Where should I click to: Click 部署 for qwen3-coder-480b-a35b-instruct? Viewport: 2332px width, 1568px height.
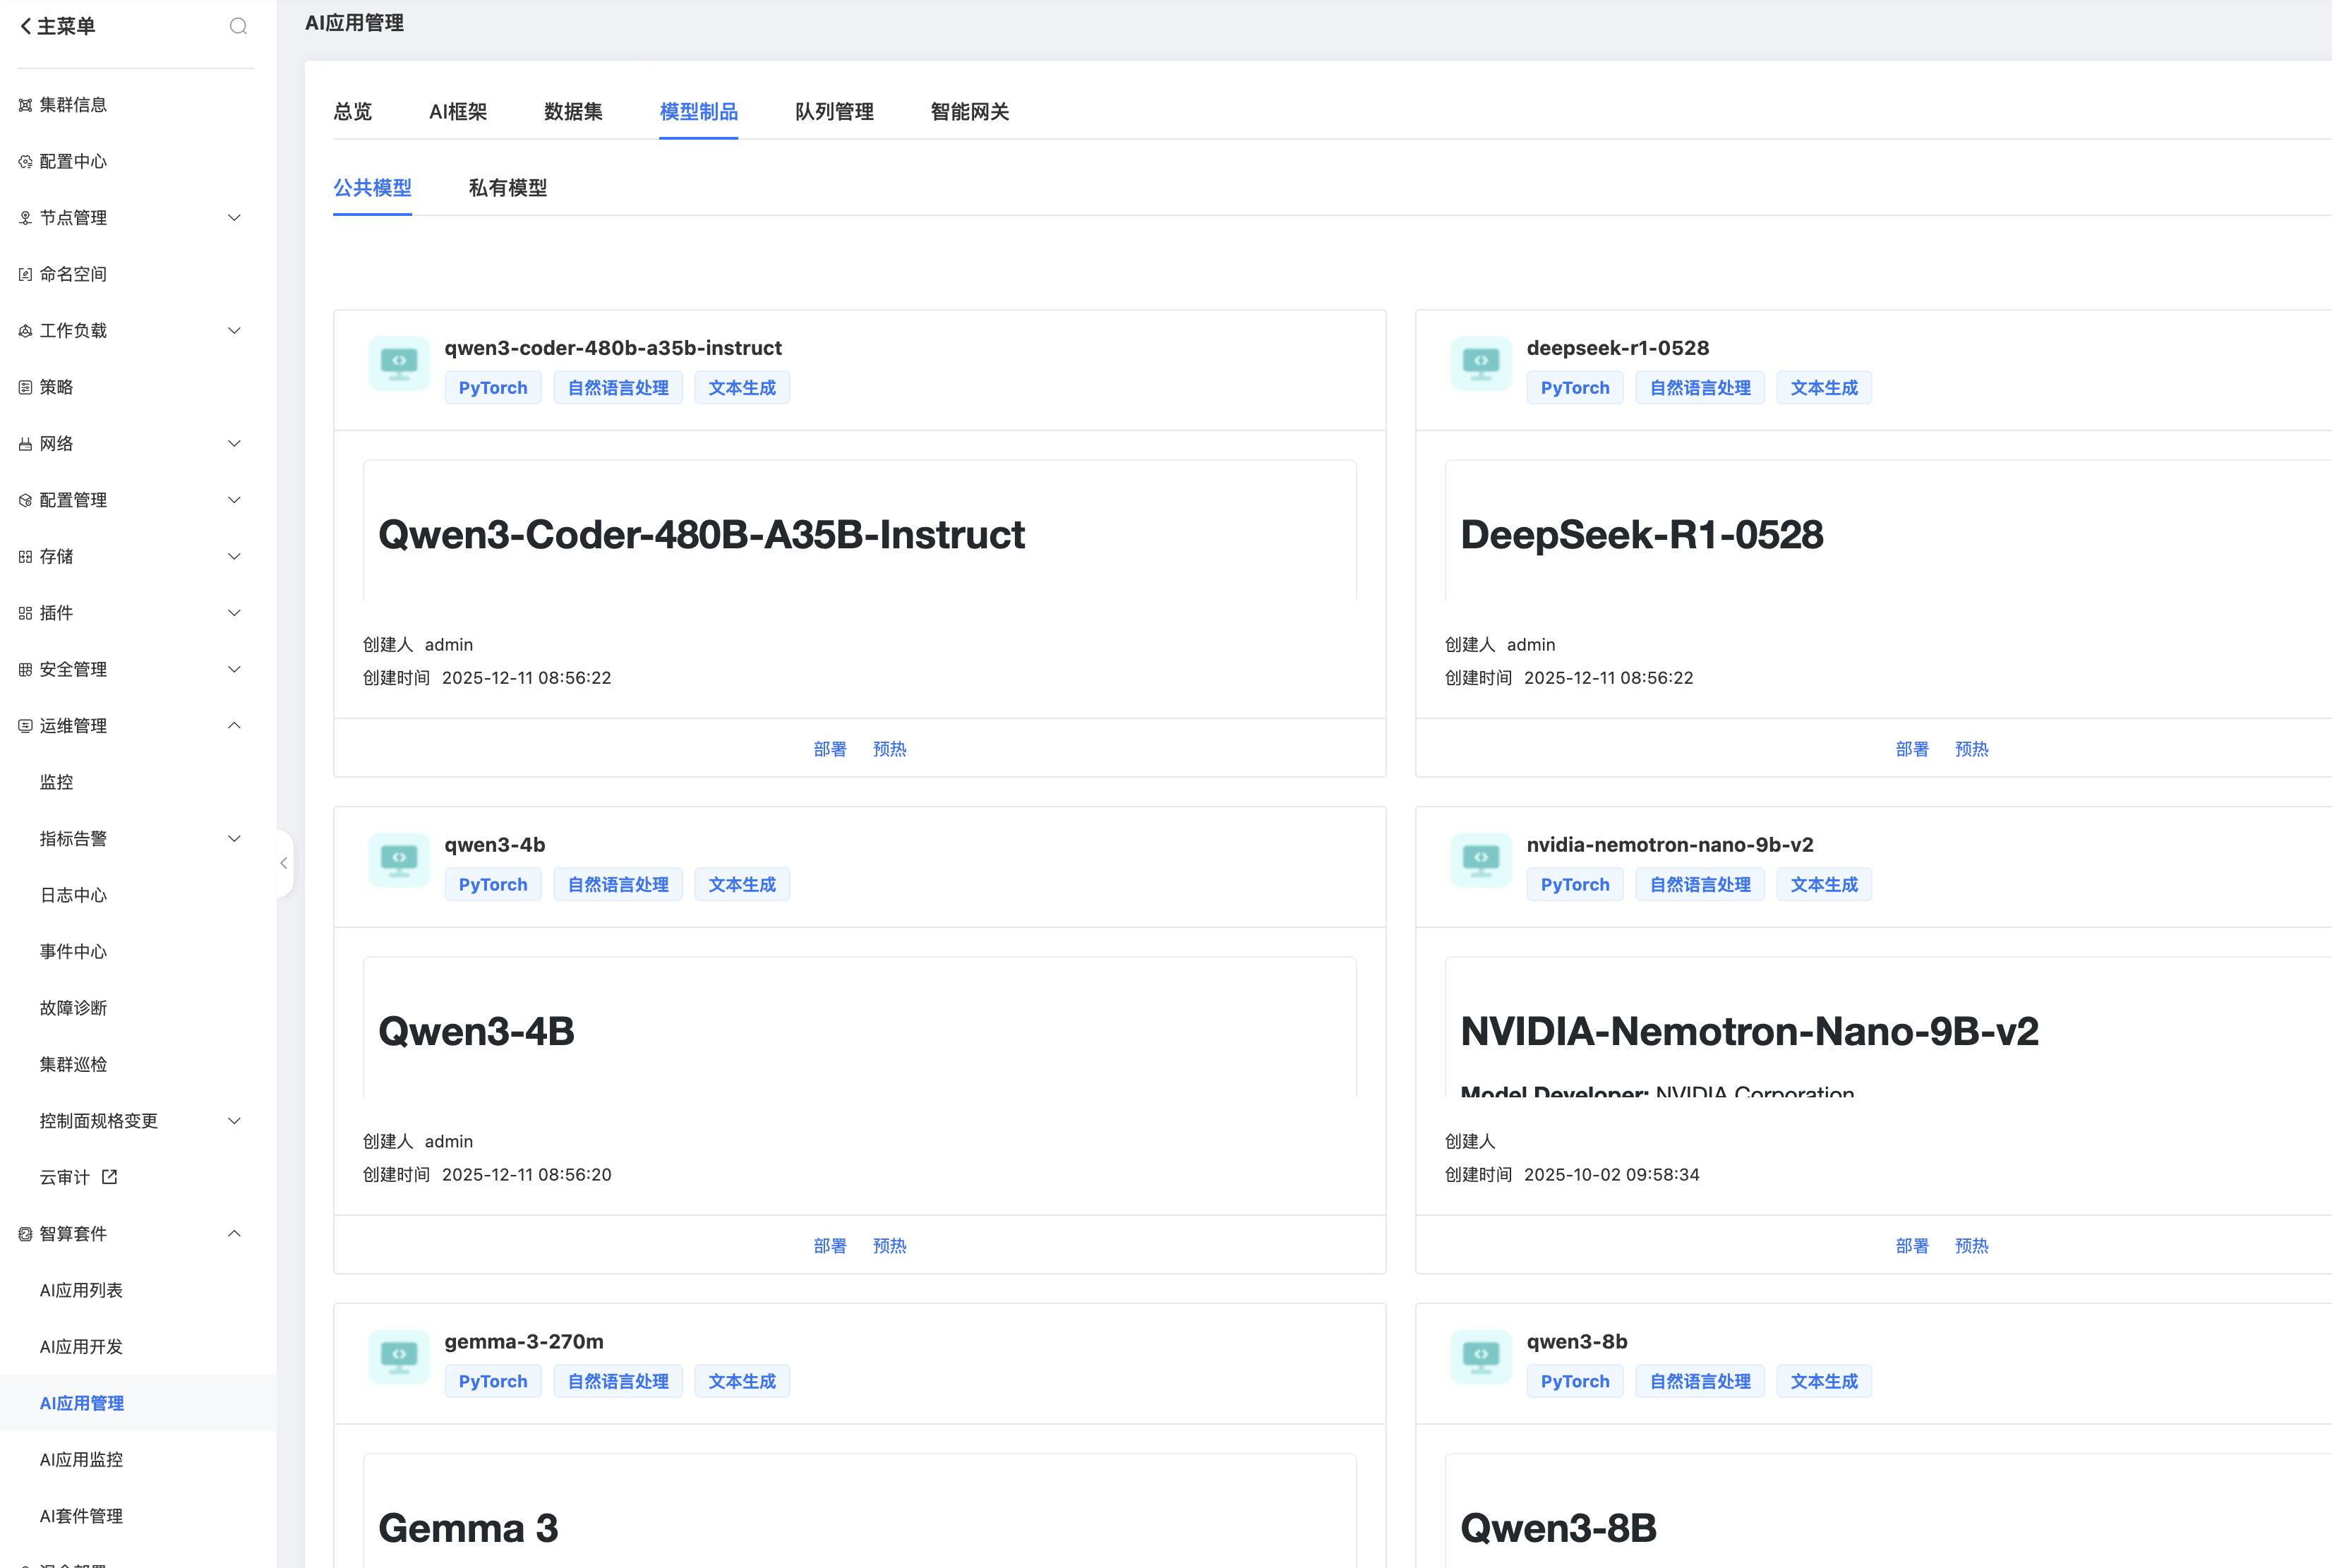pos(830,749)
